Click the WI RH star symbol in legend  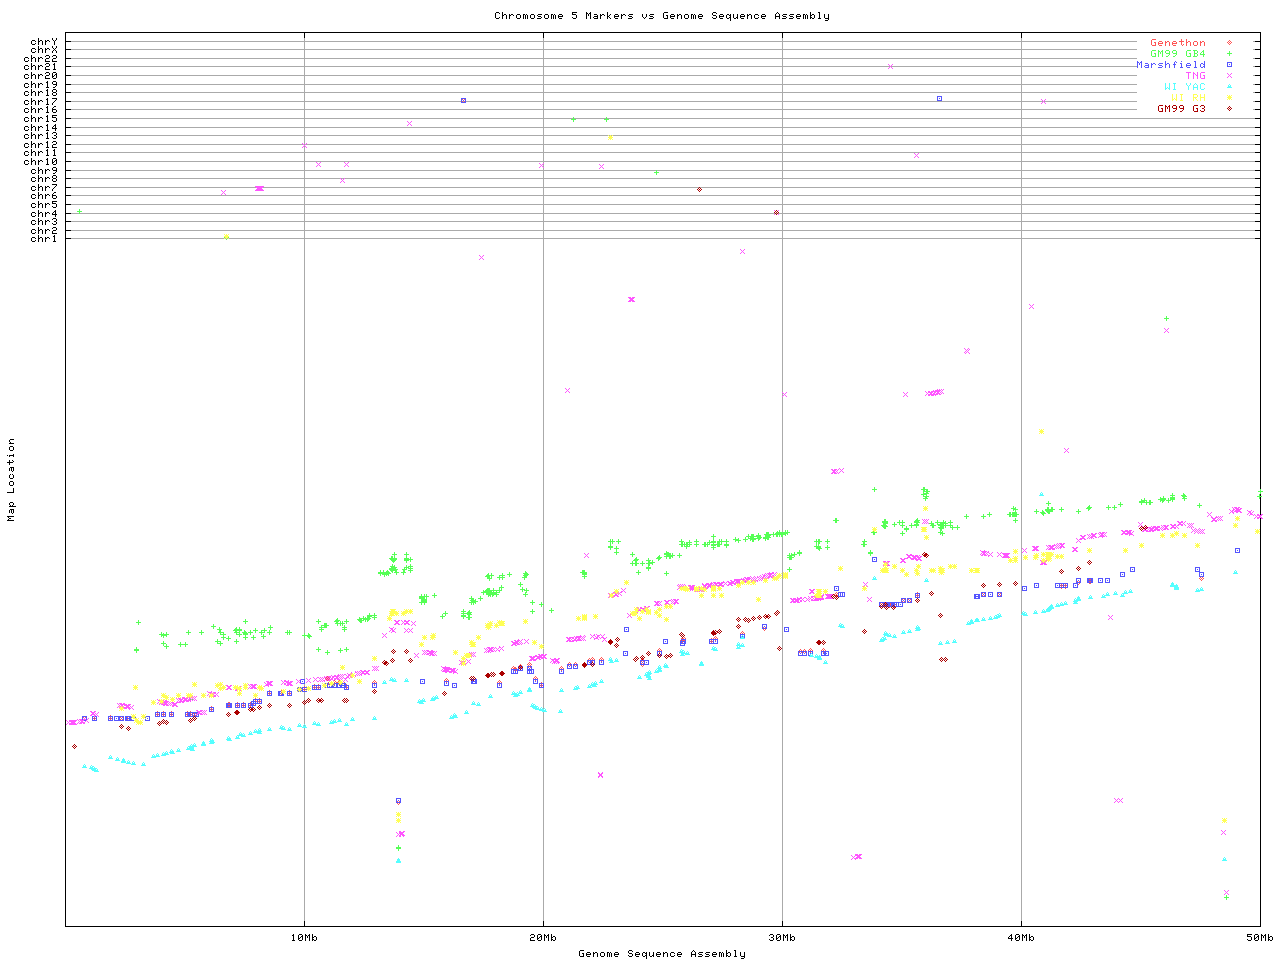(x=1229, y=98)
